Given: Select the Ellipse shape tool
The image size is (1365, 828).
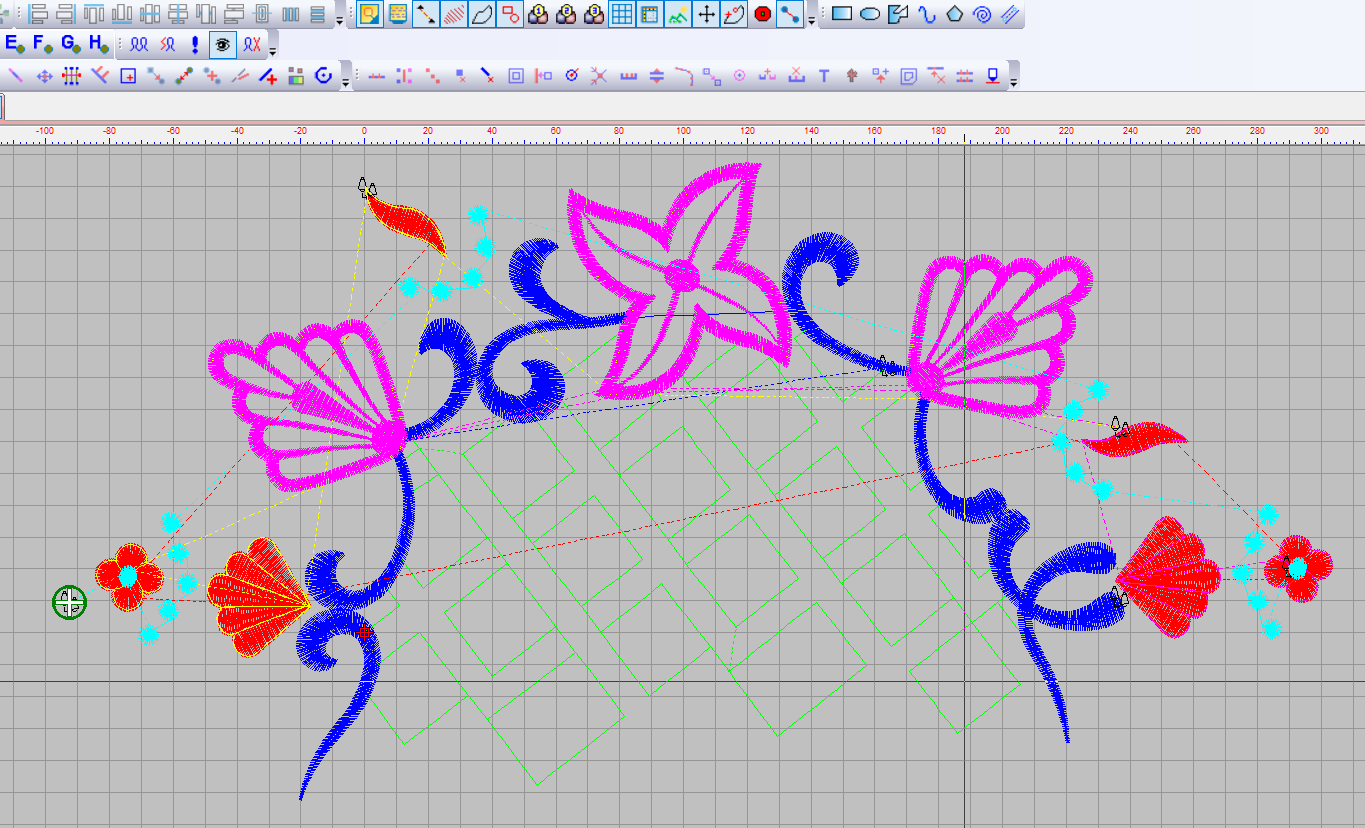Looking at the screenshot, I should point(869,15).
